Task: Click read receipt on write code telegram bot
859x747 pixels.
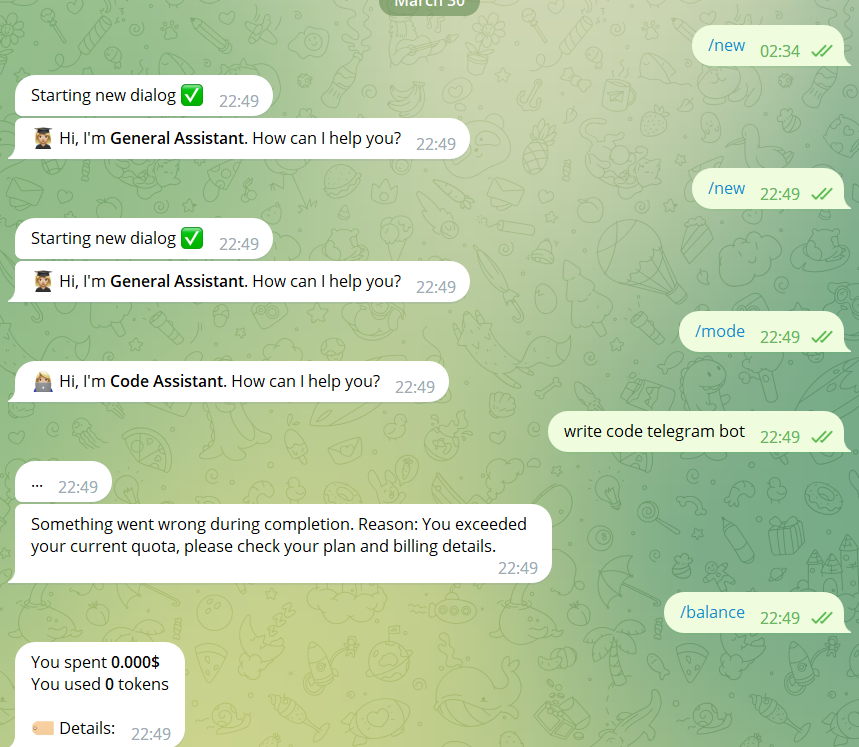Action: [822, 436]
